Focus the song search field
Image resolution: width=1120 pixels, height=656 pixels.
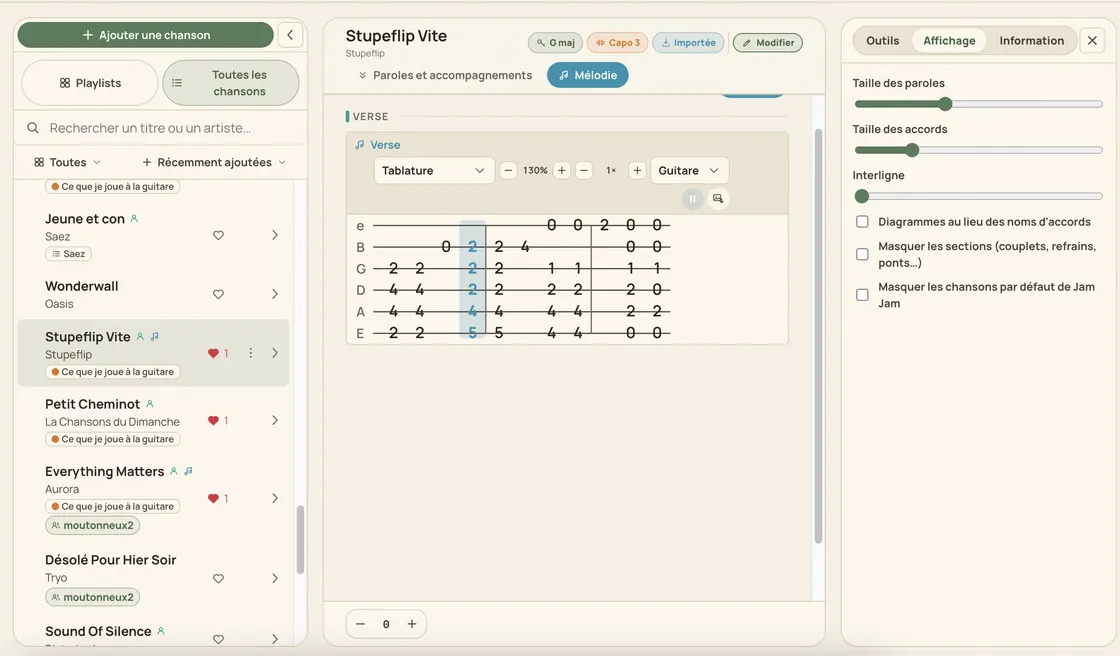(161, 128)
